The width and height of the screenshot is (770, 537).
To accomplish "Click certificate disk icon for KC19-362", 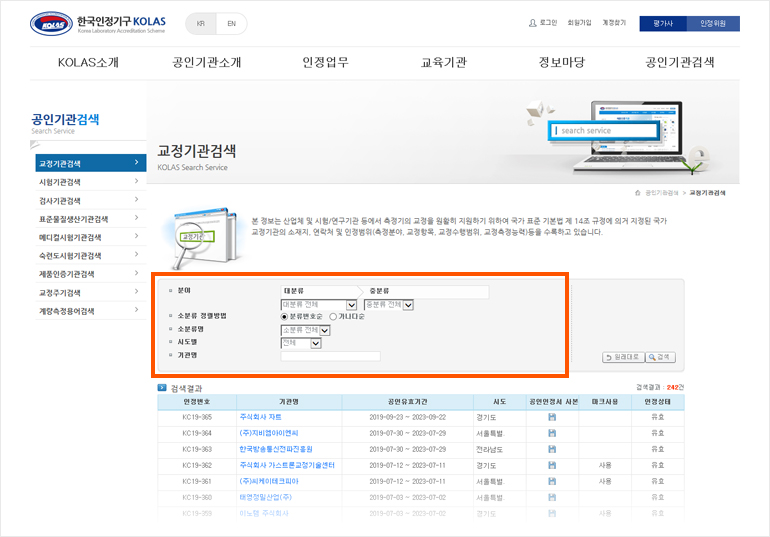I will coord(552,465).
